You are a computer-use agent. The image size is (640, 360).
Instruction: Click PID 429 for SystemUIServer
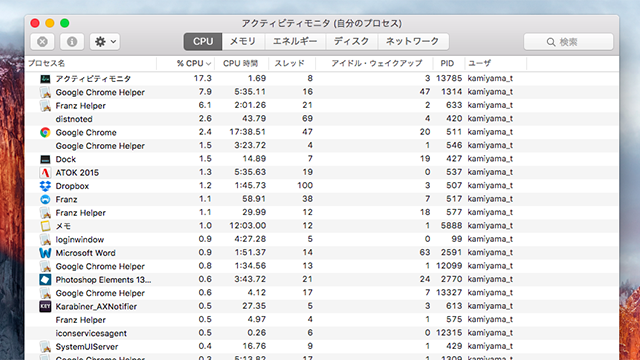454,346
